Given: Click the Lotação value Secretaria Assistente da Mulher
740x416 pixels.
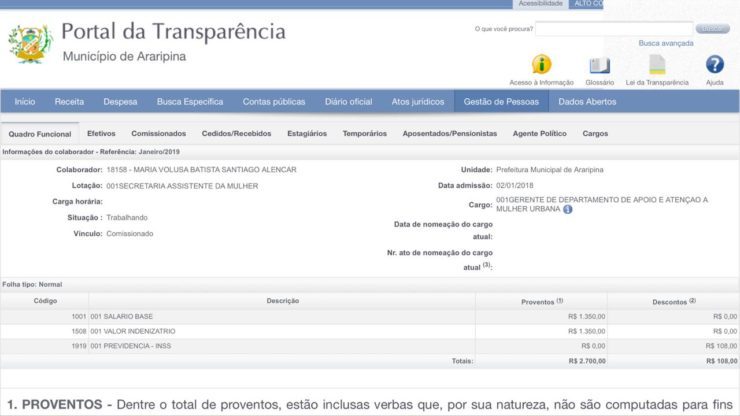Looking at the screenshot, I should coord(182,186).
